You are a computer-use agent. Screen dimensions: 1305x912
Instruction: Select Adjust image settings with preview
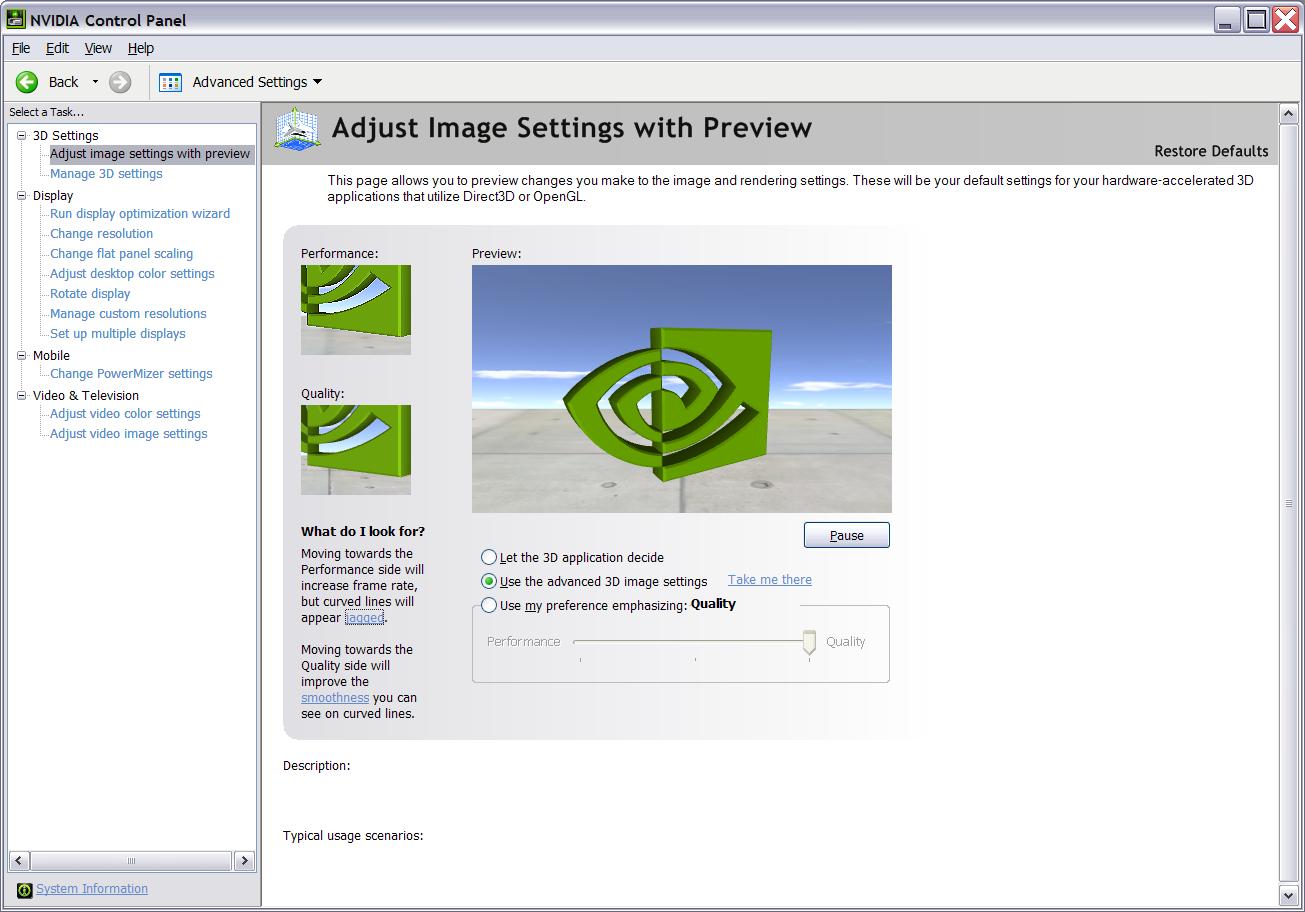(150, 154)
